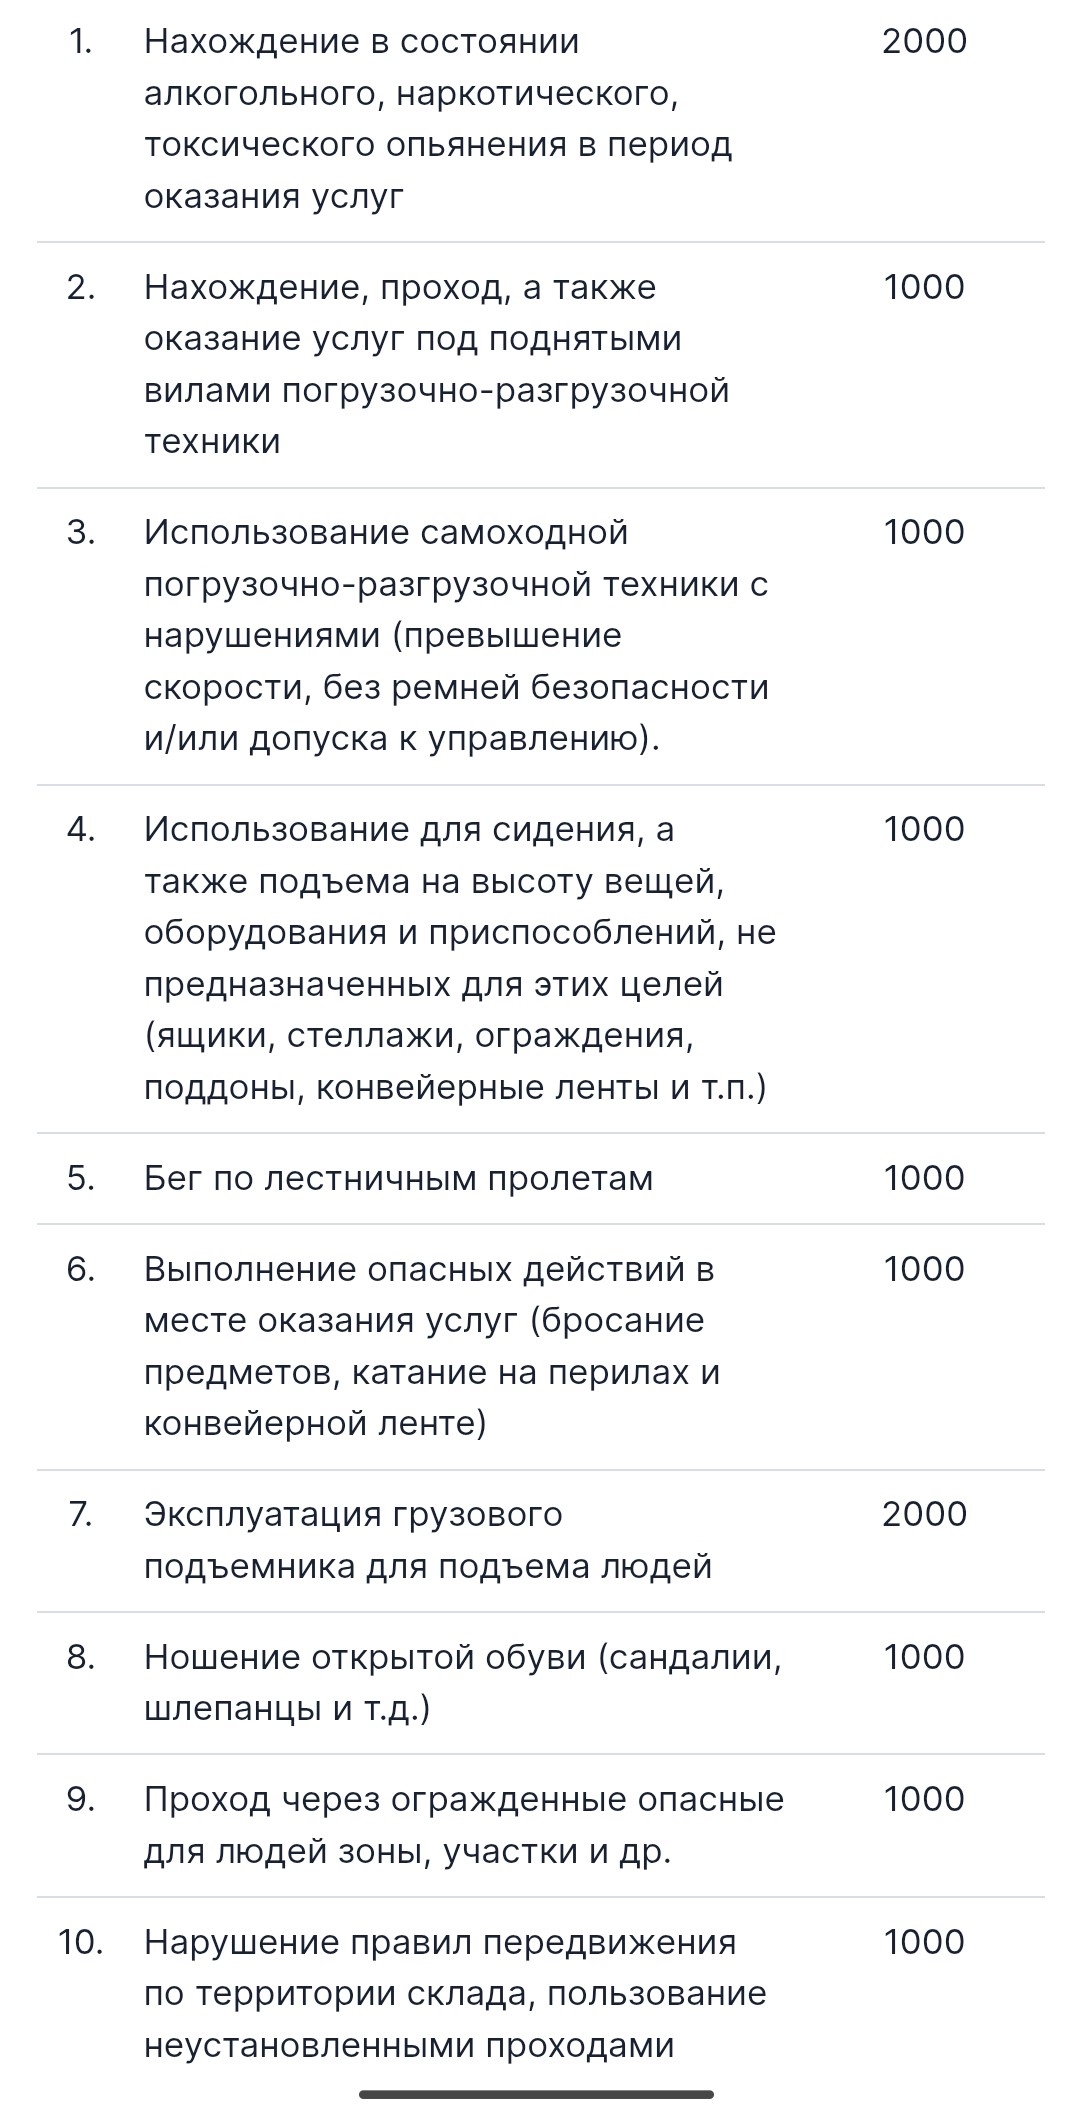Tap the 1000 amount in row 5
The image size is (1080, 2116).
(x=924, y=1178)
